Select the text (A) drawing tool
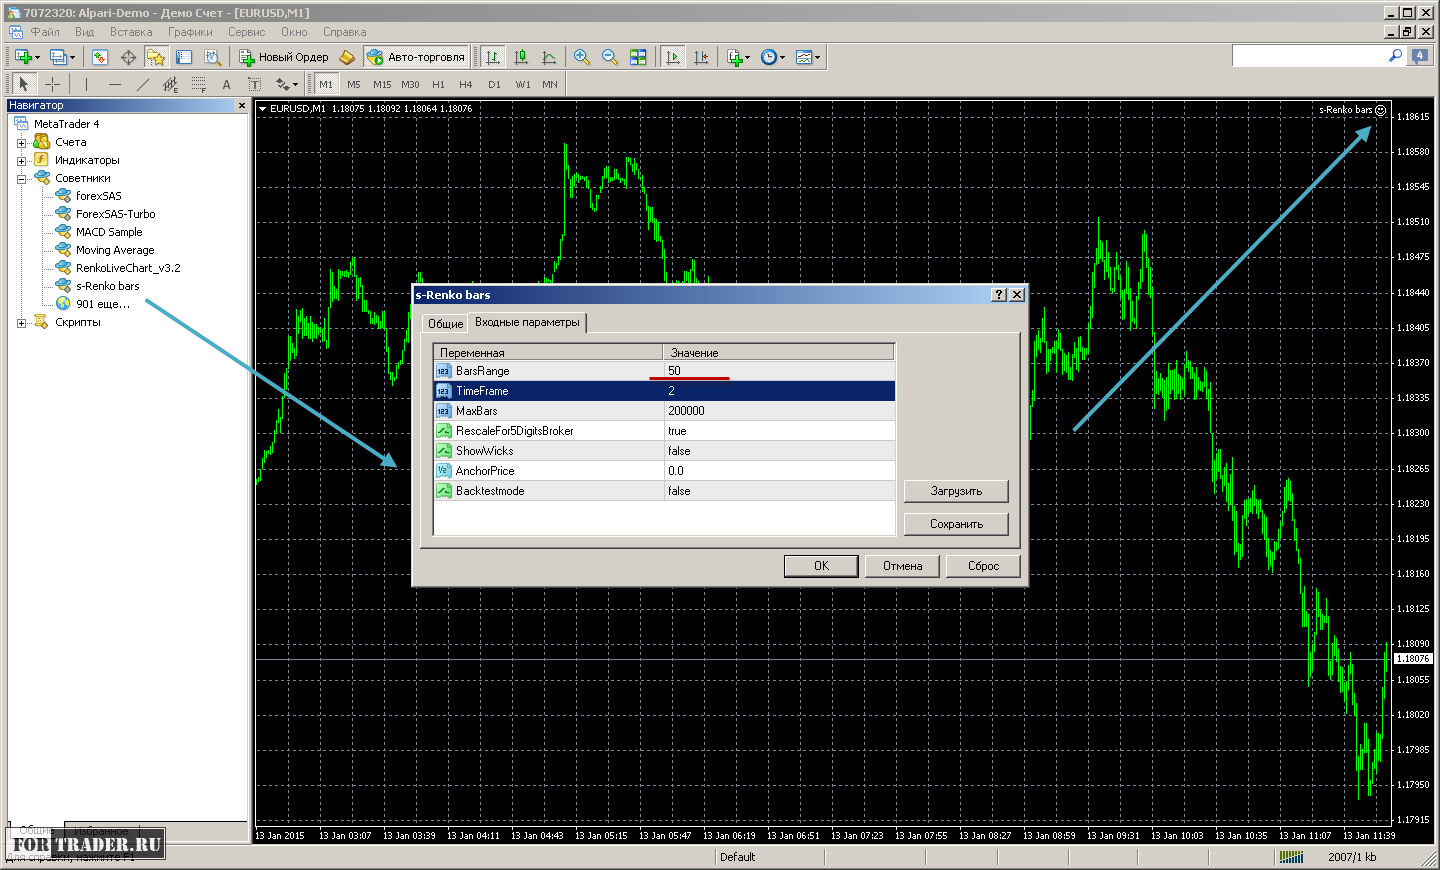Image resolution: width=1440 pixels, height=870 pixels. [x=226, y=84]
